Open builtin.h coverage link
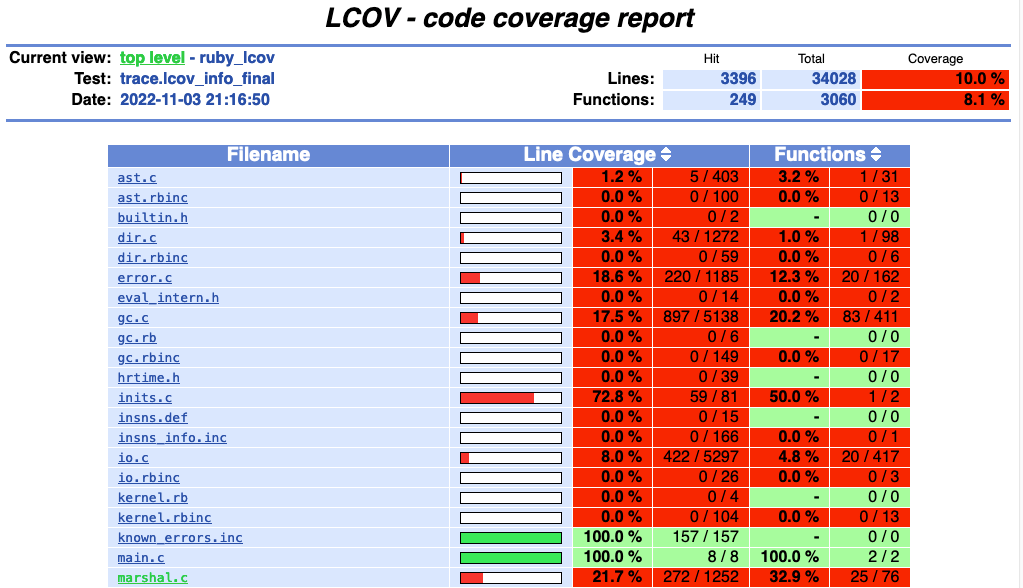The width and height of the screenshot is (1023, 588). point(152,218)
